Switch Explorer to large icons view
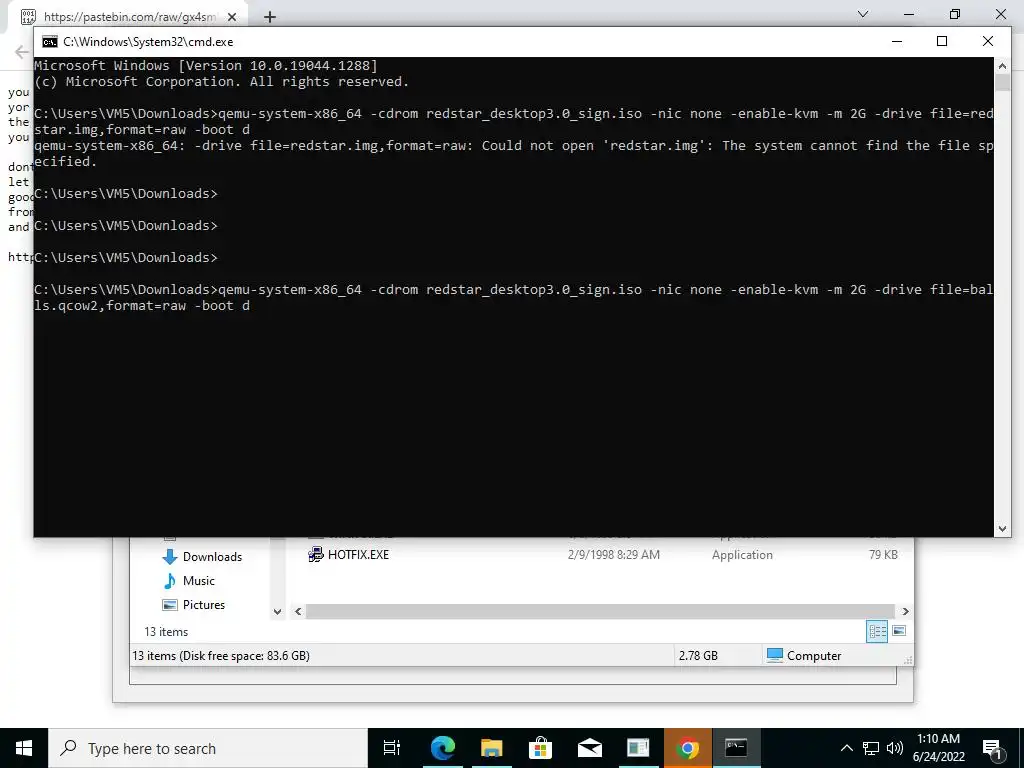The image size is (1024, 768). (x=899, y=631)
